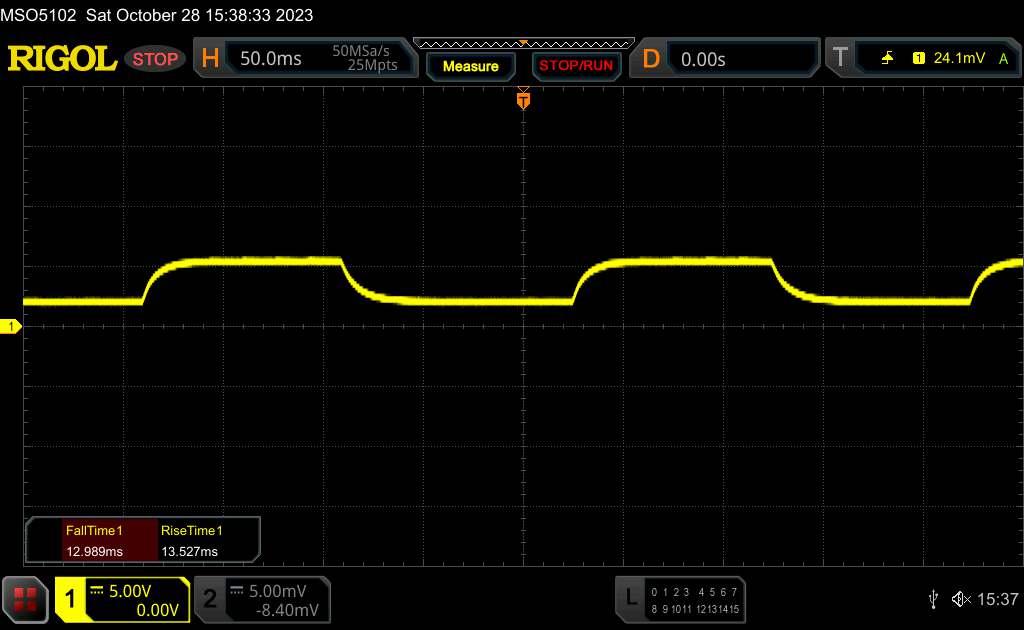Open the Measure menu
Screen dimensions: 1024x630
pos(470,66)
